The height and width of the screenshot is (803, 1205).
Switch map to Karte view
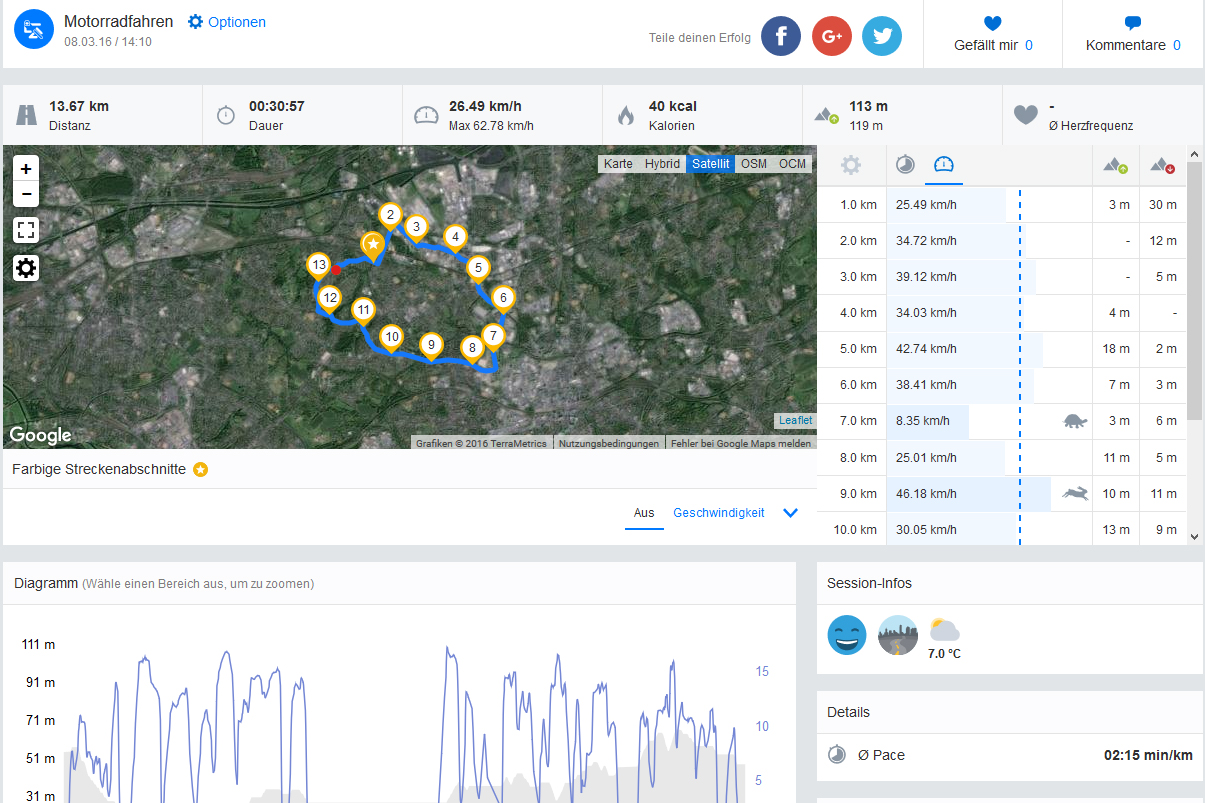coord(618,164)
